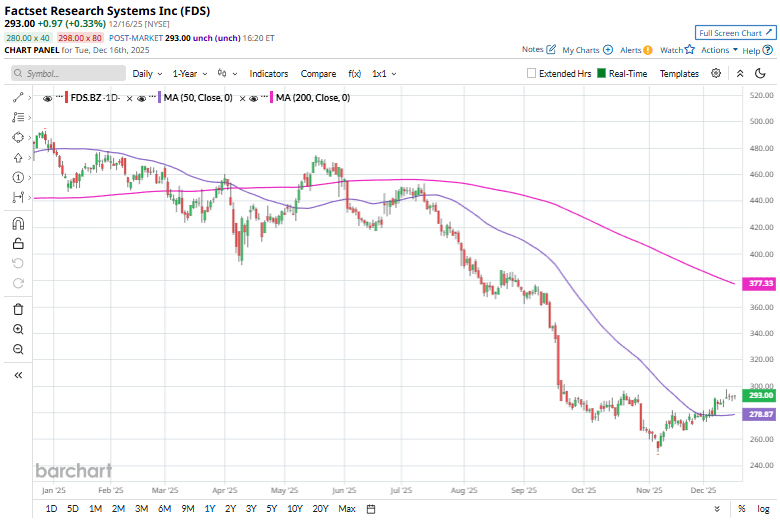Open the My Charts link
This screenshot has height=521, width=780.
[580, 49]
